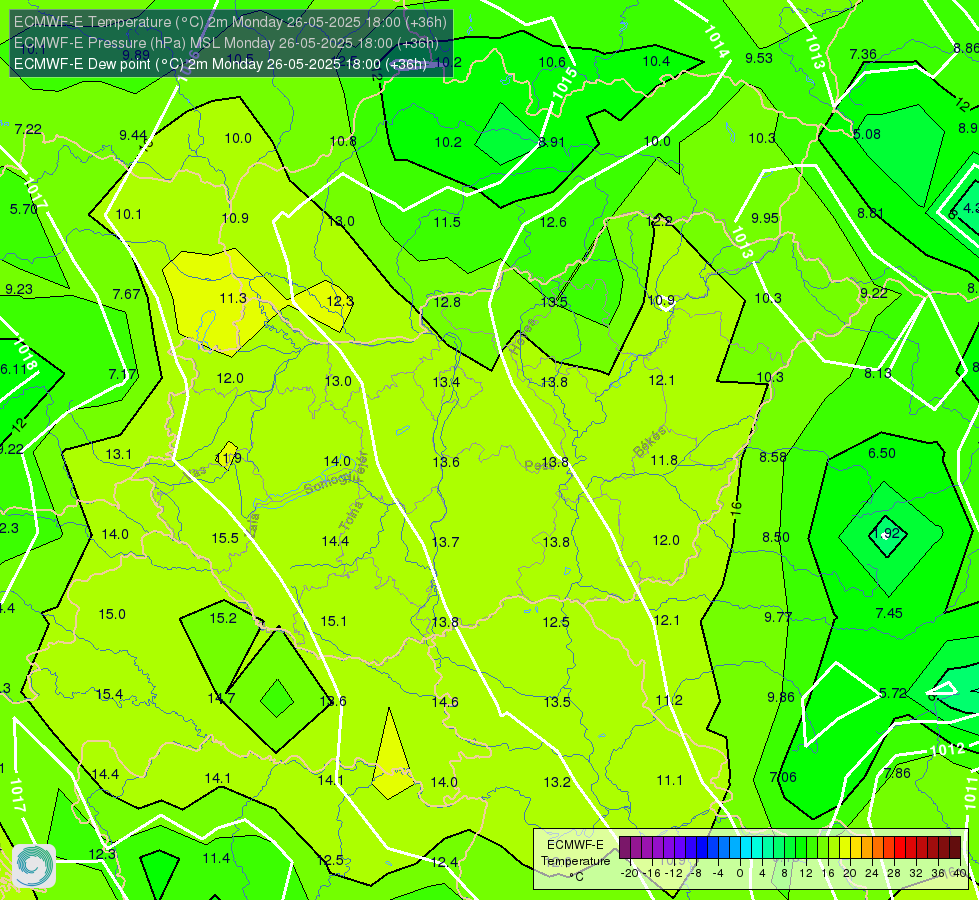979x900 pixels.
Task: Click the 15.5 temperature value on the map
Action: pyautogui.click(x=225, y=538)
